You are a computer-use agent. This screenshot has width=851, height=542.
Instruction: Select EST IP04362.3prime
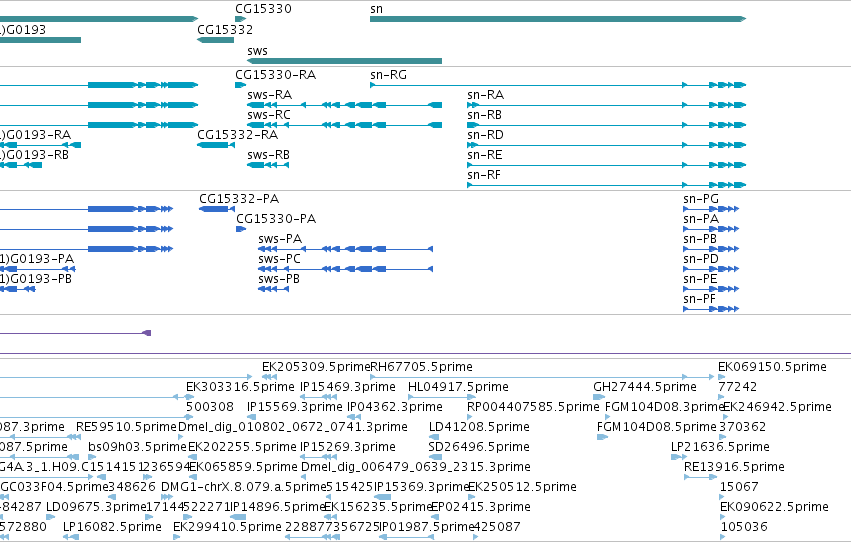tap(354, 417)
